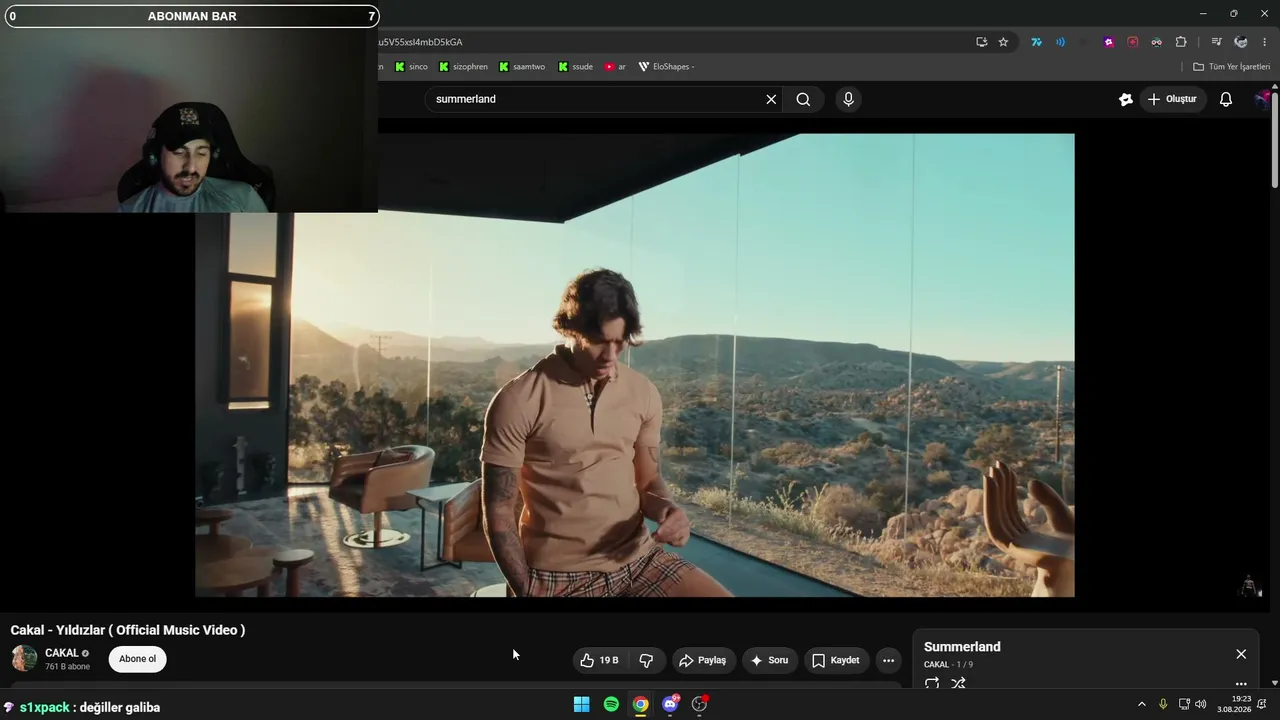Like the Yıldızlar video
1280x720 pixels.
[599, 660]
